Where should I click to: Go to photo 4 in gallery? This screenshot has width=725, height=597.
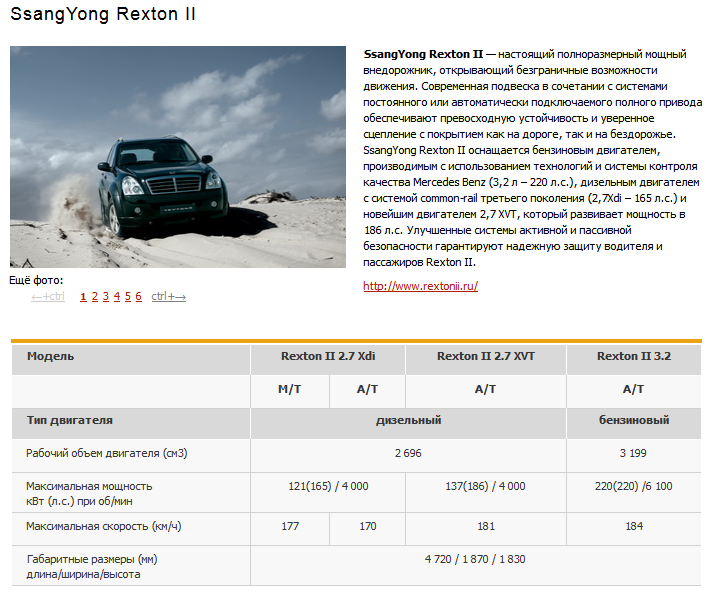[116, 296]
